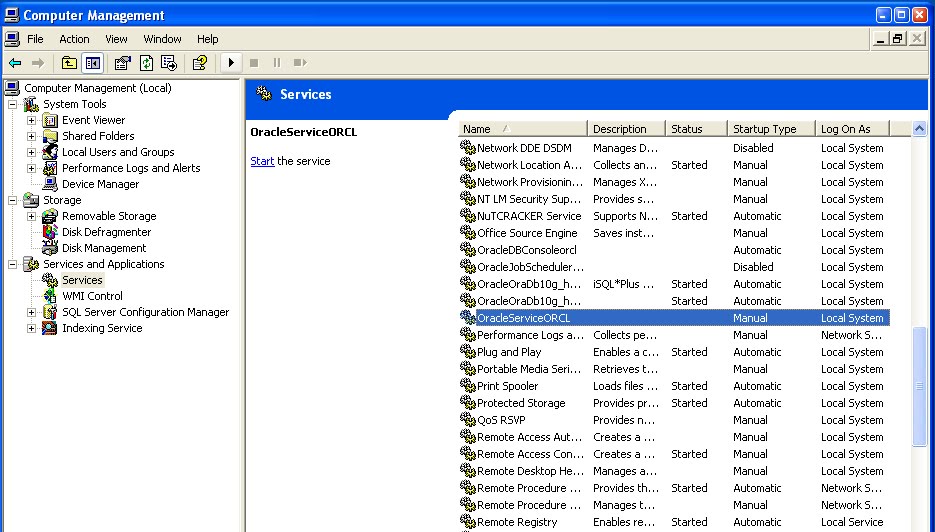
Task: Expand the Shared Folders node
Action: pyautogui.click(x=32, y=137)
